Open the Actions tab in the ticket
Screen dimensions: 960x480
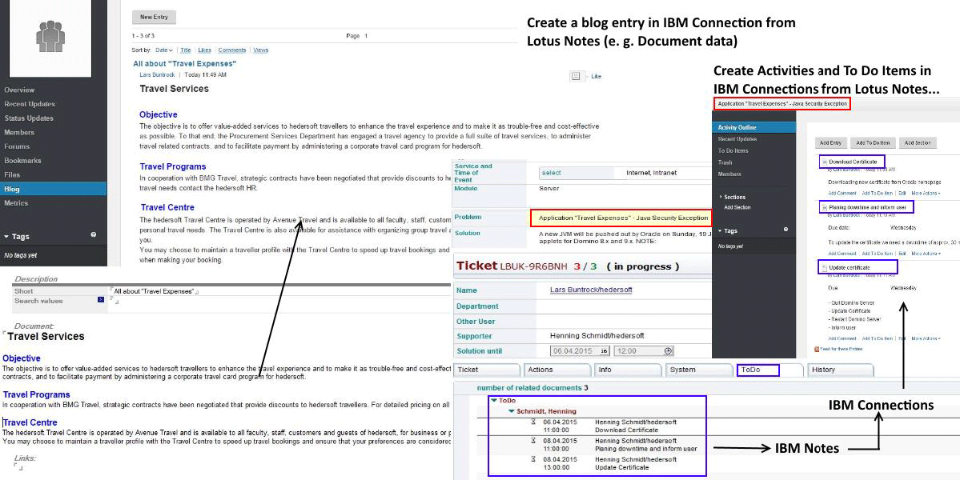point(539,370)
